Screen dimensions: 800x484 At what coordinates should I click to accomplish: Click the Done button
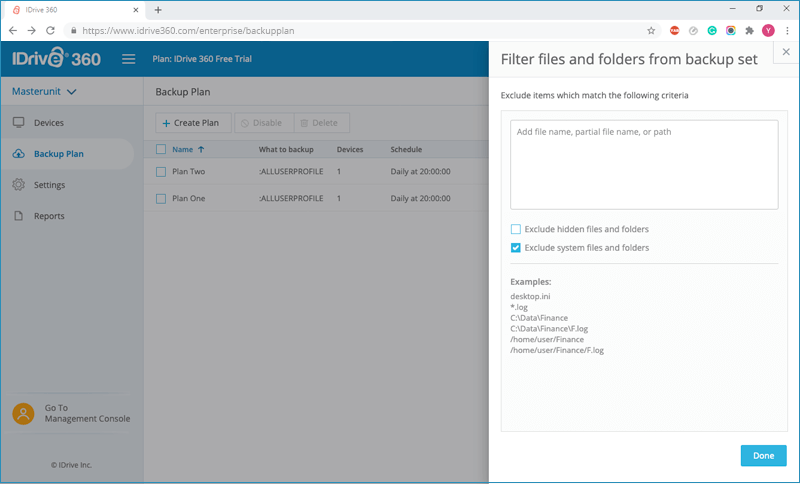pos(763,455)
